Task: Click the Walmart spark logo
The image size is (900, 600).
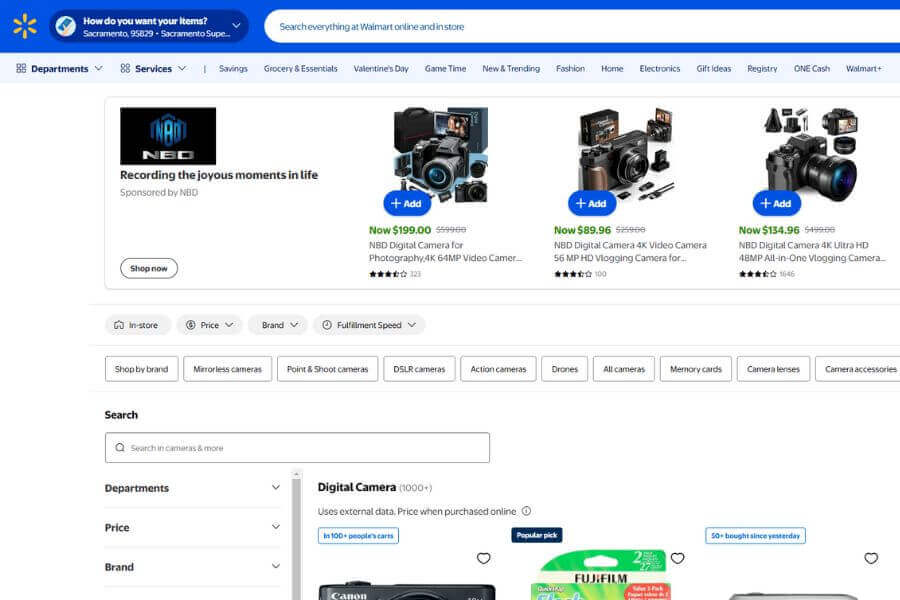Action: tap(25, 26)
